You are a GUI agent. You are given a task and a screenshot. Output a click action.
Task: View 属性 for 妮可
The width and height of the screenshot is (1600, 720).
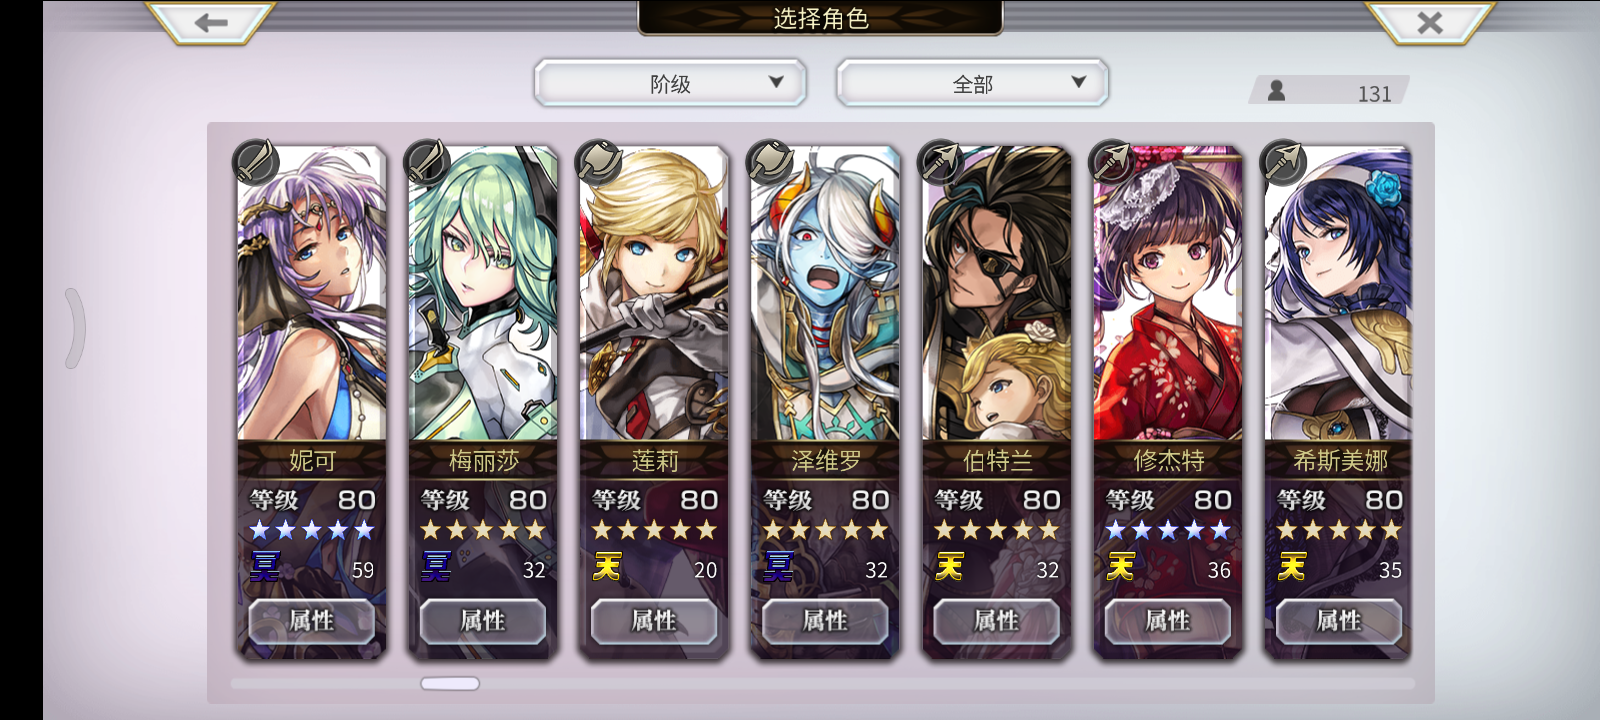click(311, 621)
